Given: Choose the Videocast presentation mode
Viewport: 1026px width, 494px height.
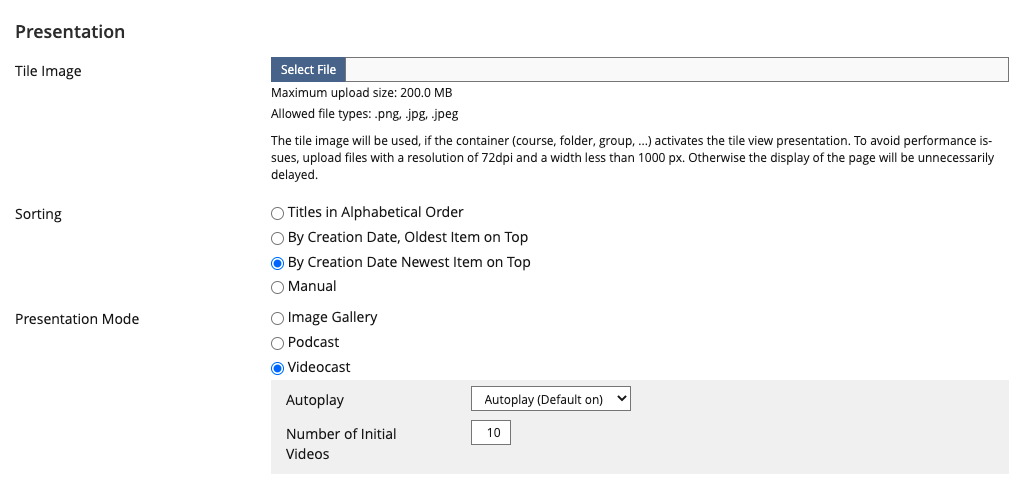Looking at the screenshot, I should 278,368.
